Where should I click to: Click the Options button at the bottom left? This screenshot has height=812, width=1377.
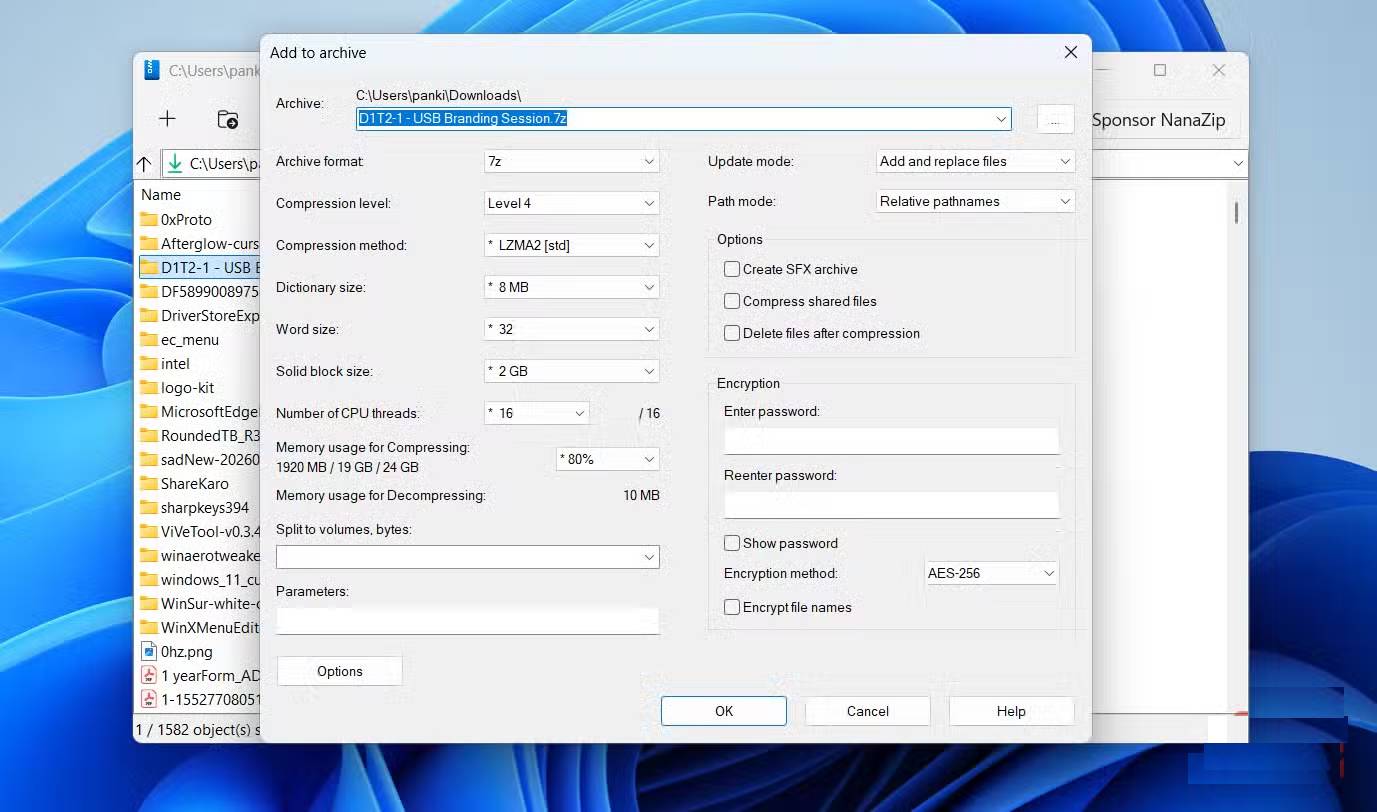[339, 670]
